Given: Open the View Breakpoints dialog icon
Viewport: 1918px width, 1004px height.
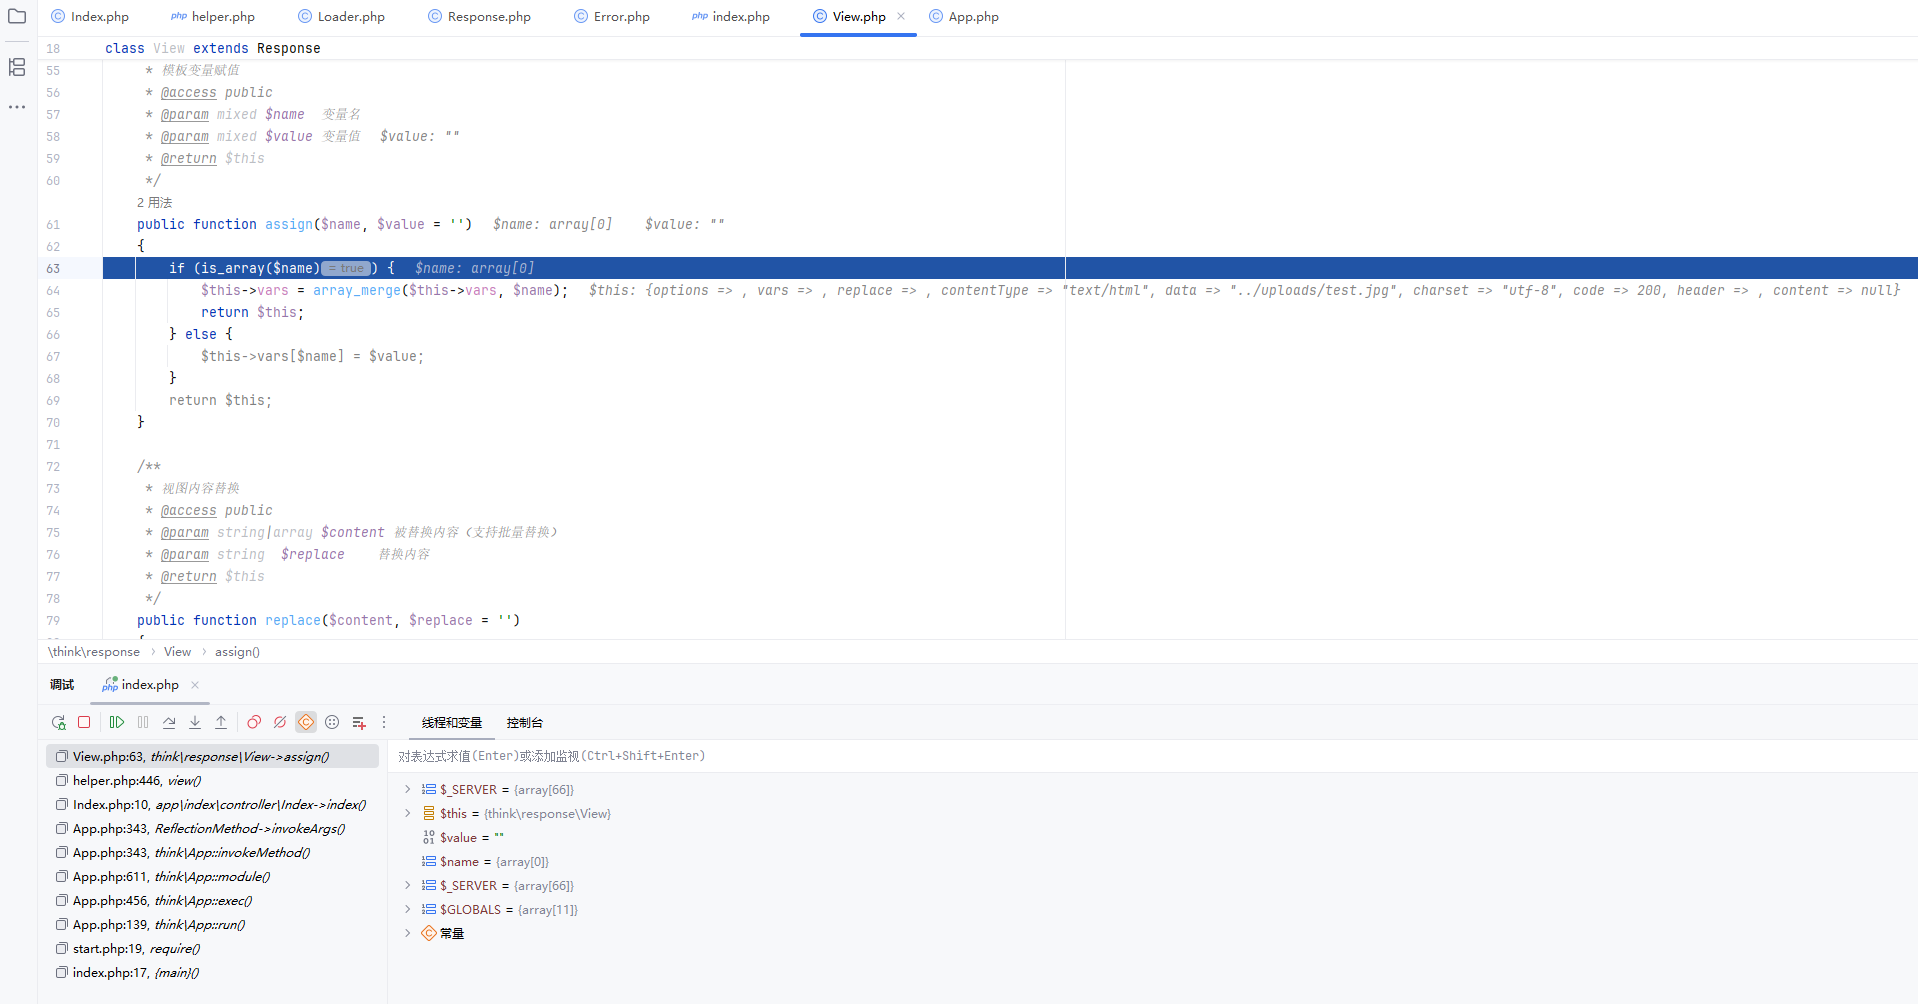Looking at the screenshot, I should pyautogui.click(x=253, y=722).
